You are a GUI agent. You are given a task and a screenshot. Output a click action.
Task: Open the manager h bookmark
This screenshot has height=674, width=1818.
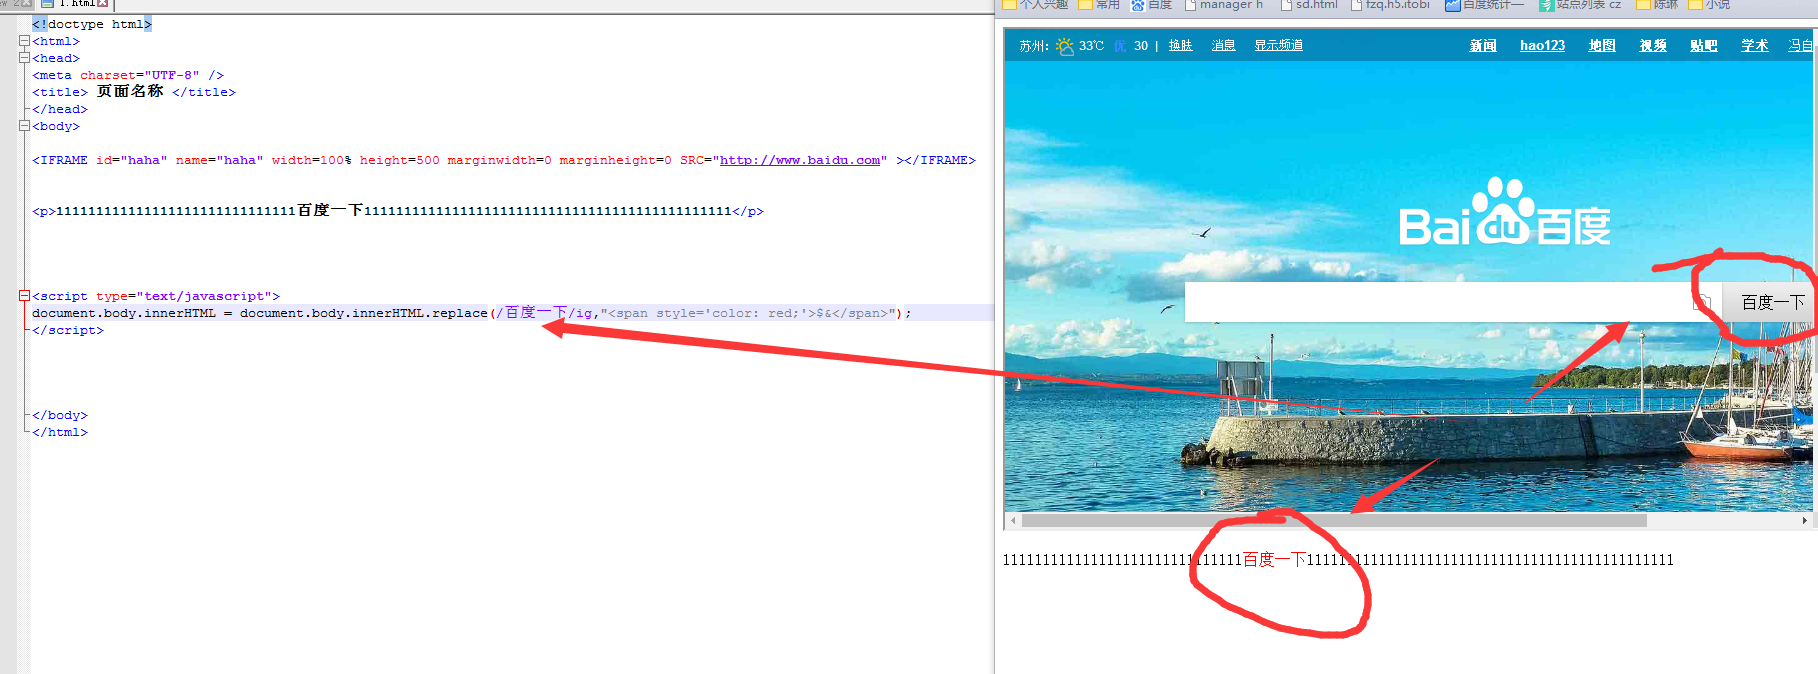click(x=1223, y=5)
